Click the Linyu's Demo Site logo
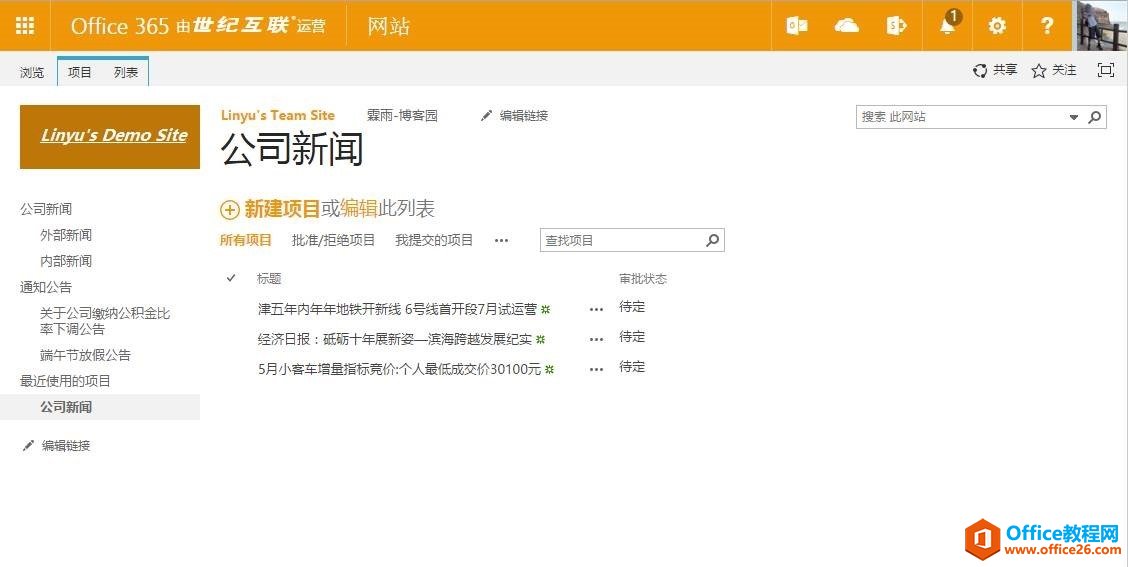This screenshot has height=567, width=1128. (x=110, y=137)
